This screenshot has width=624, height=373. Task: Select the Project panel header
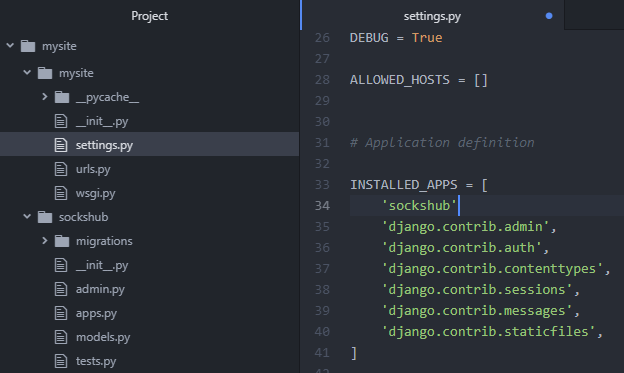click(150, 16)
